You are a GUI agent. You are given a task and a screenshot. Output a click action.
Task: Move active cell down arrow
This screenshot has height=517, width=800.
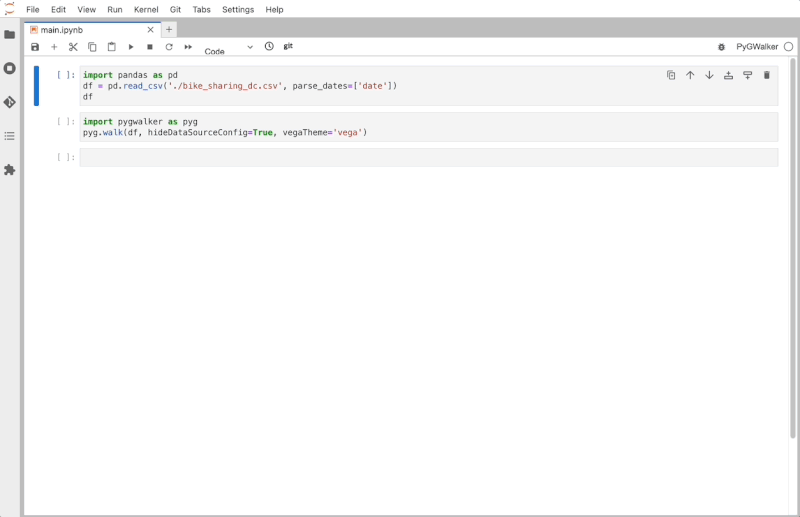(x=709, y=76)
